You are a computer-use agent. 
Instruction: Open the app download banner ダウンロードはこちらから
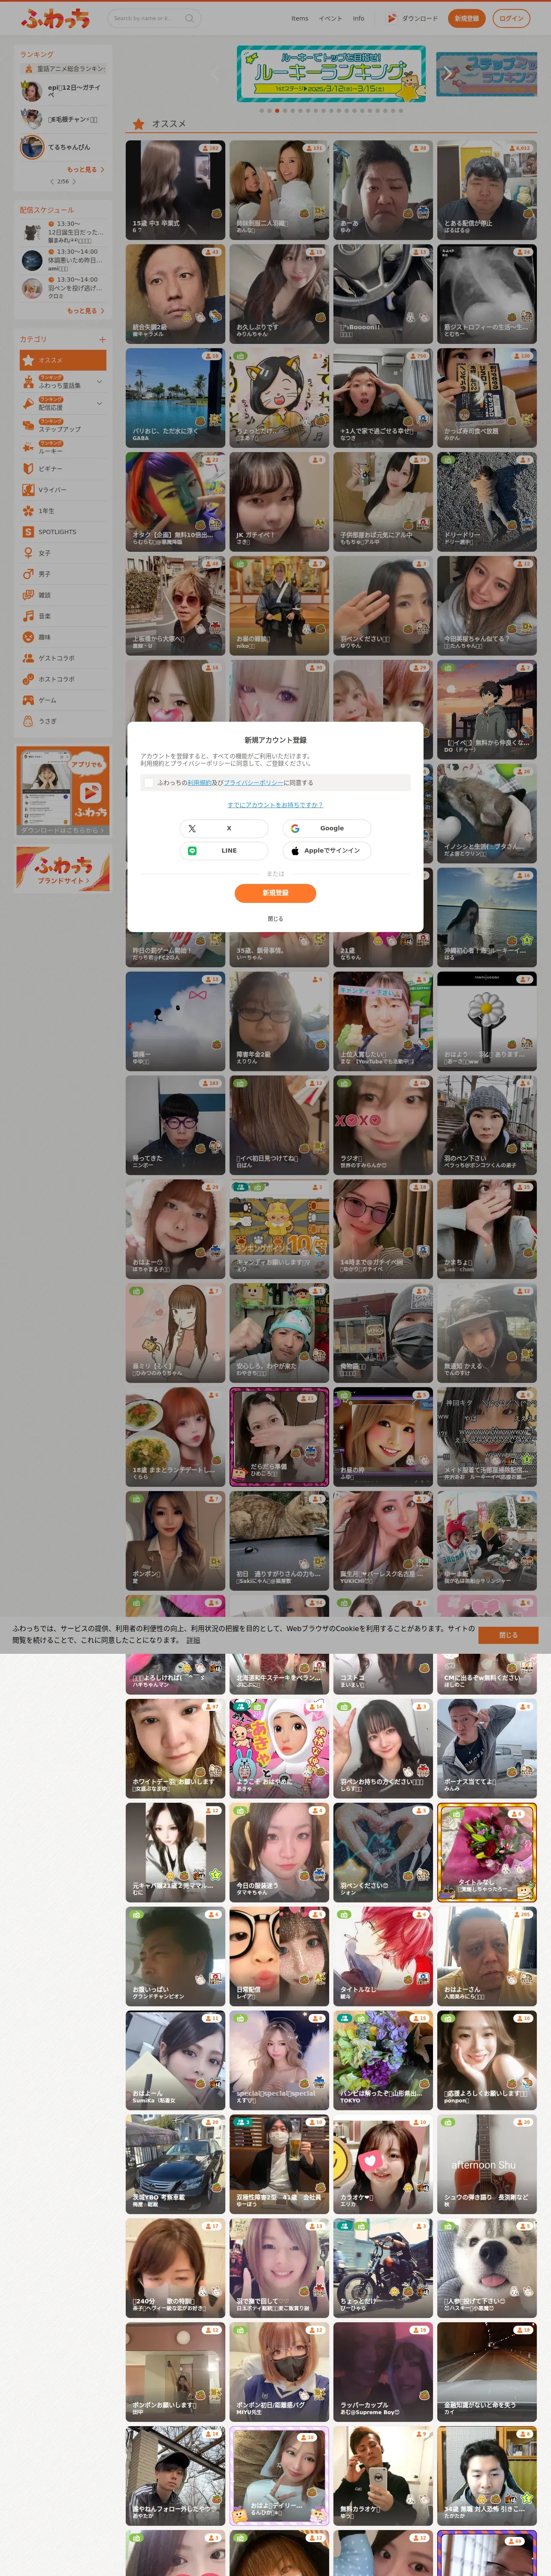[x=63, y=790]
